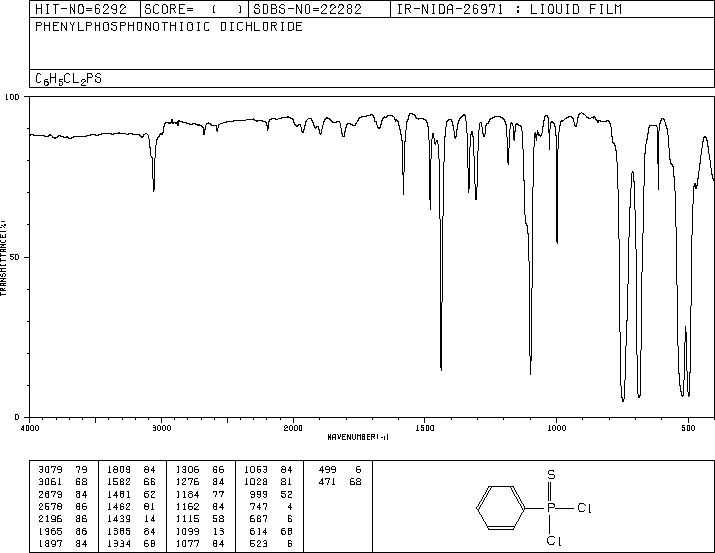Select the 1115 peak entry in table
This screenshot has height=553, width=715.
[188, 519]
